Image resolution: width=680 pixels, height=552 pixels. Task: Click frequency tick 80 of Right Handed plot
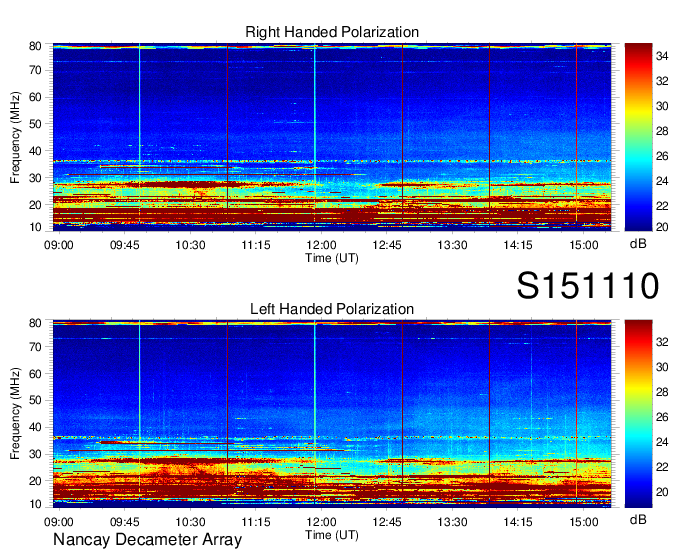[35, 46]
